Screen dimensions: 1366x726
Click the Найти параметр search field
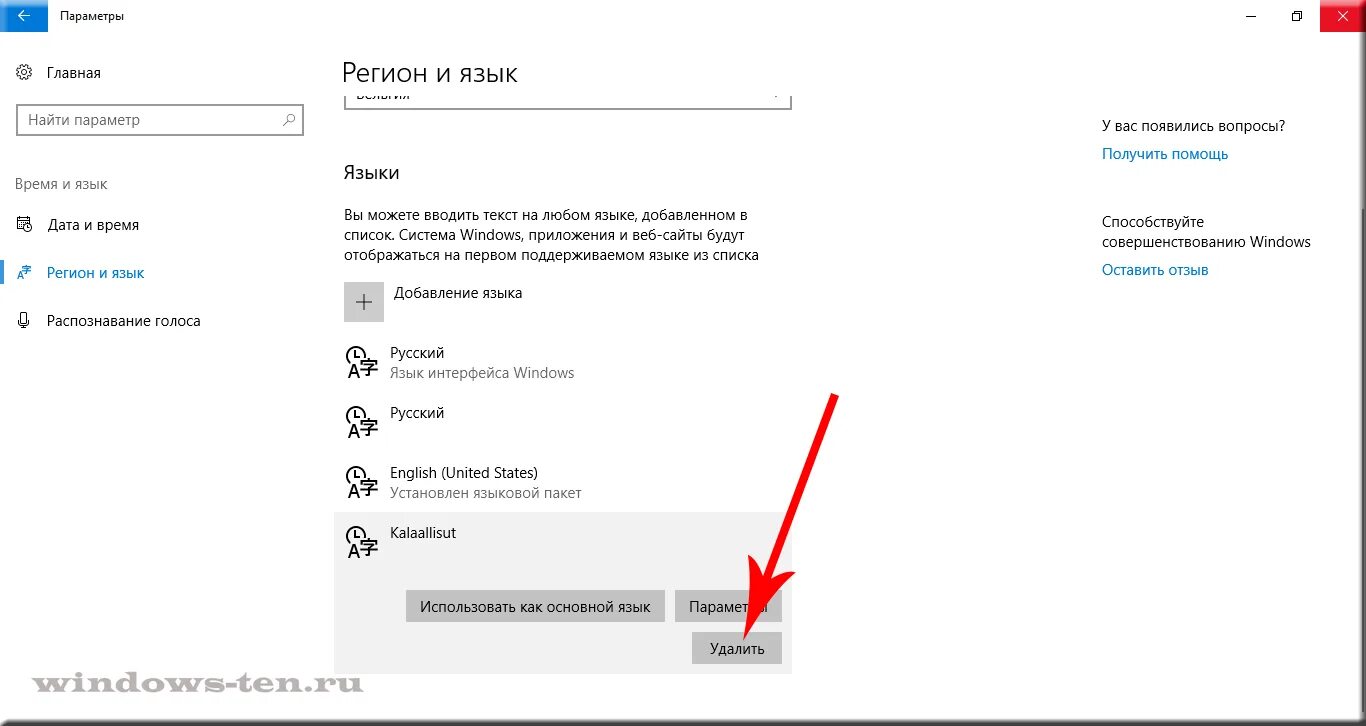click(x=150, y=120)
